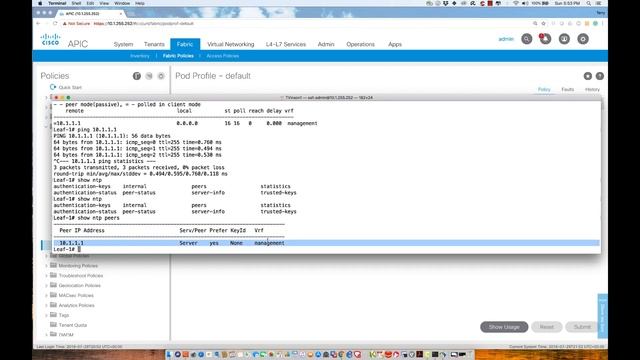
Task: Click the highlighted 10.1.1.1 Server peer row
Action: click(x=327, y=243)
